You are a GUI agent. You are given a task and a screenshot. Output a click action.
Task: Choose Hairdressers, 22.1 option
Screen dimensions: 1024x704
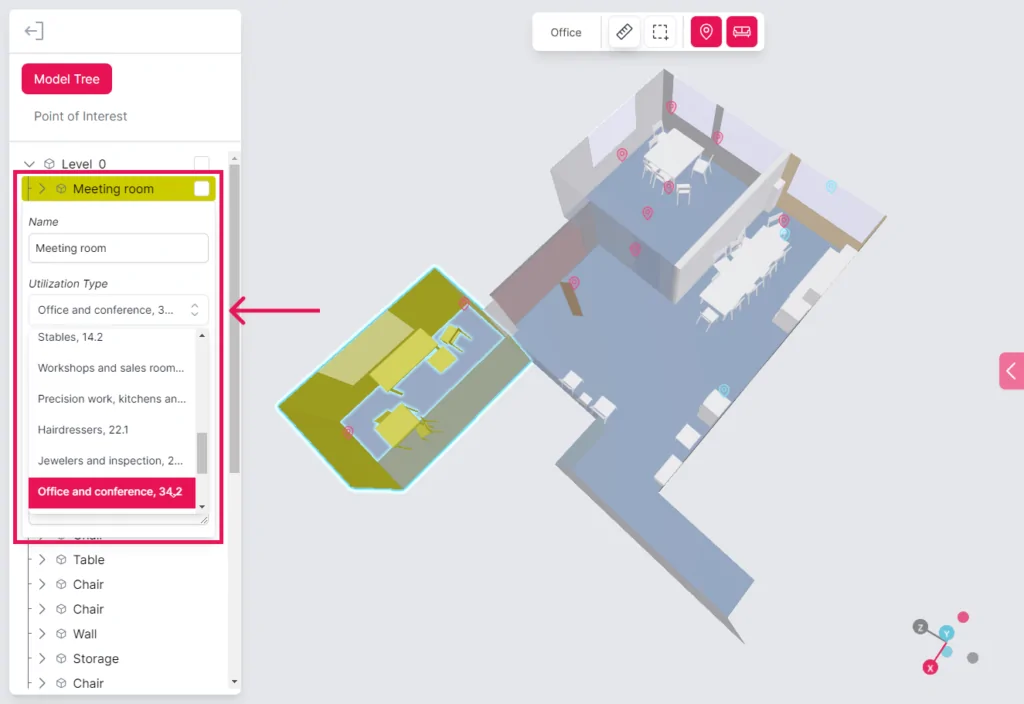[112, 430]
